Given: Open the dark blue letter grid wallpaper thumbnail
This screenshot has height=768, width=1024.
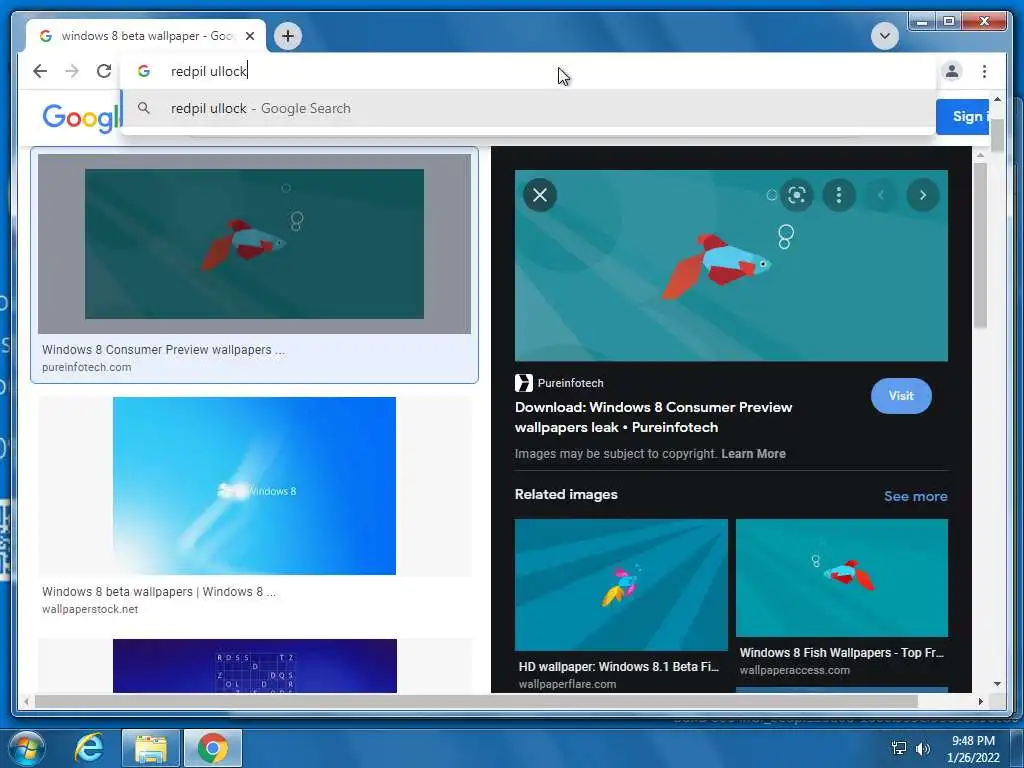Looking at the screenshot, I should (254, 665).
